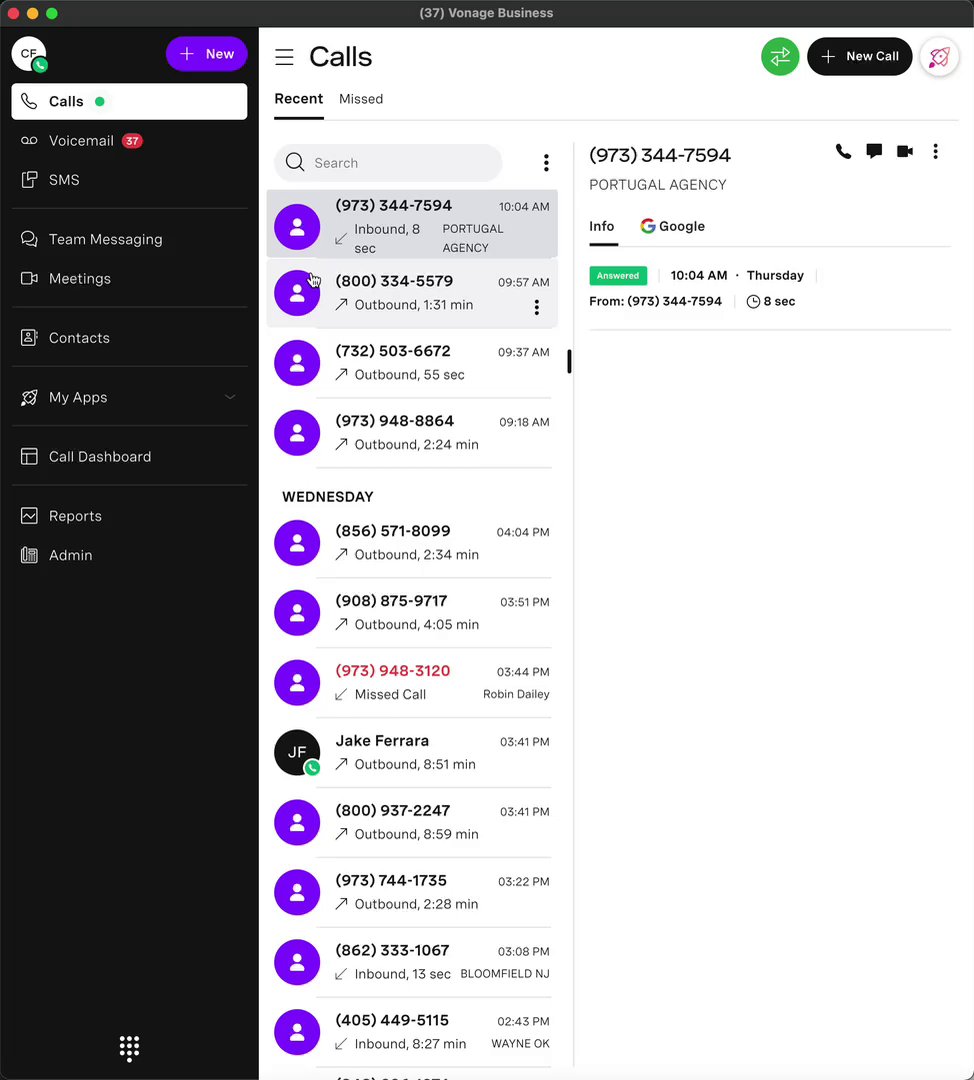Click avatar of (856) 571-8099 call
This screenshot has height=1080, width=974.
point(297,543)
